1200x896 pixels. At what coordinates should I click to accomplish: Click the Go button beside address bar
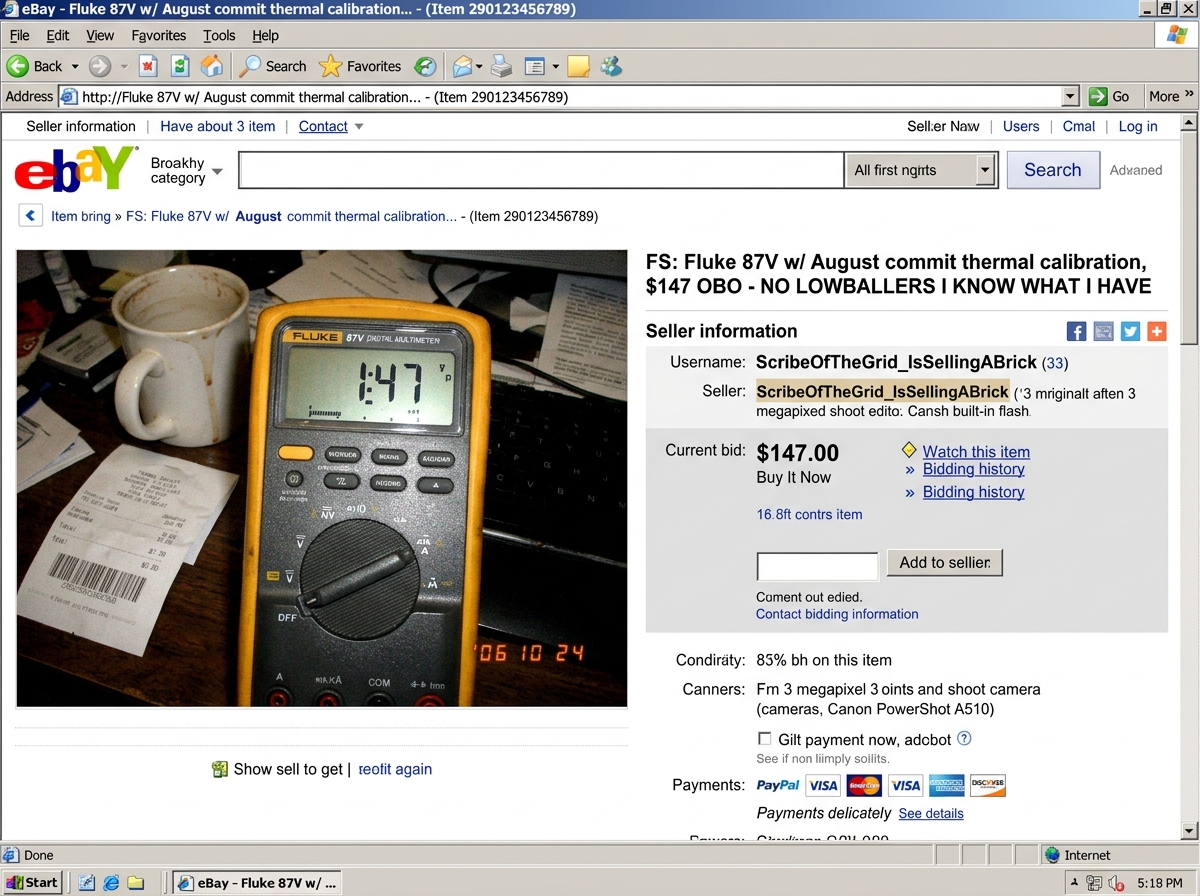tap(1110, 97)
